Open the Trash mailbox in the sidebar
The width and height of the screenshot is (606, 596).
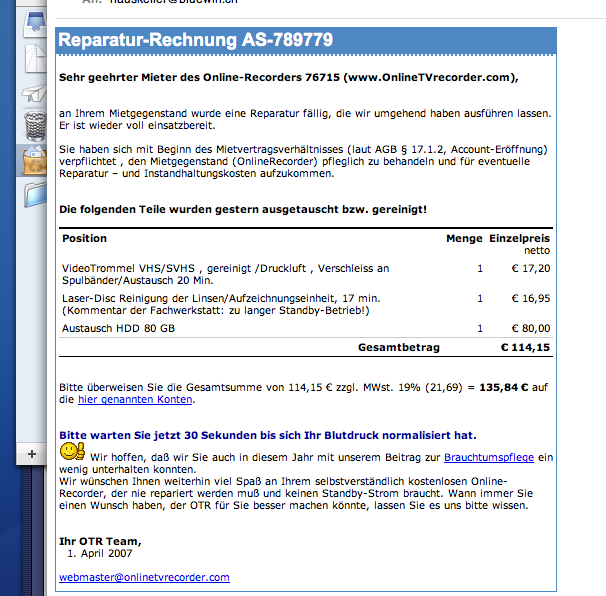coord(34,126)
